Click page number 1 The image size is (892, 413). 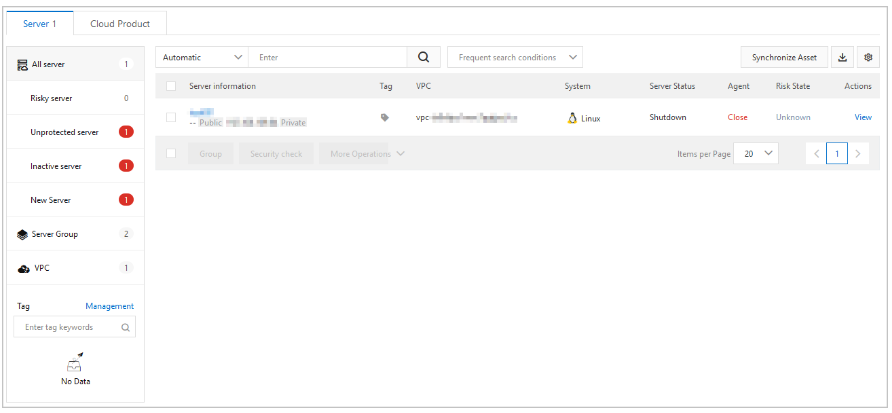(837, 154)
